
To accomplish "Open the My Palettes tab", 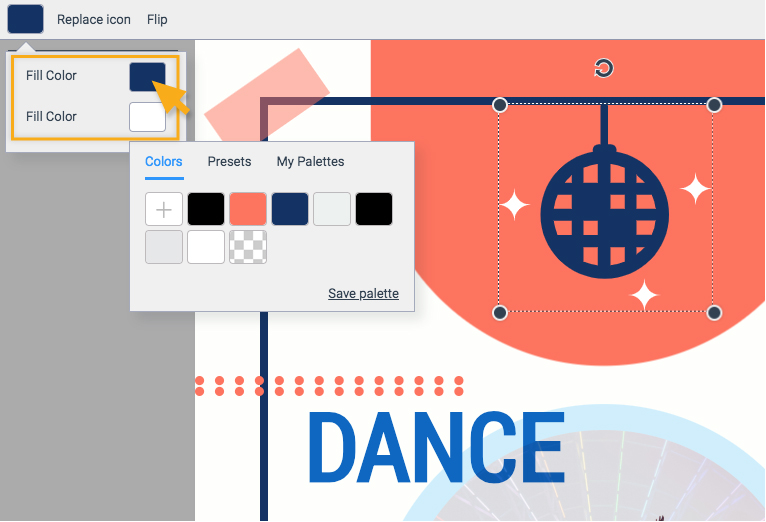I will click(x=310, y=162).
